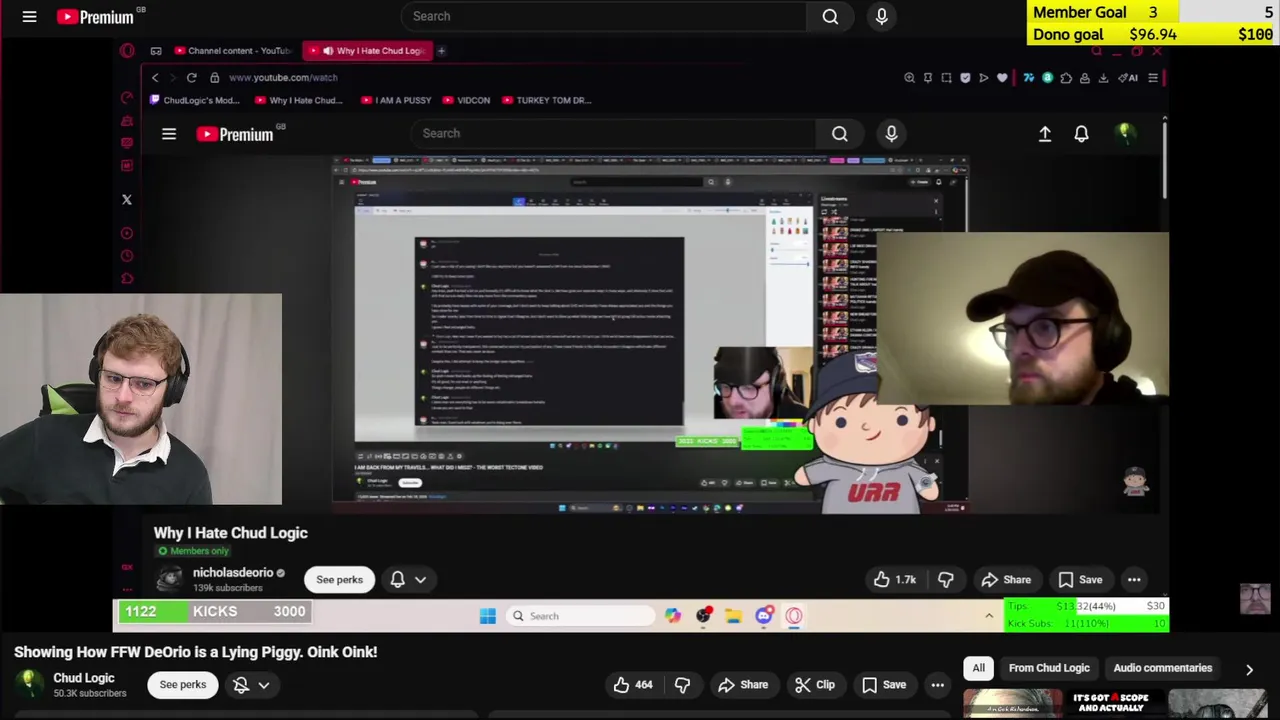The width and height of the screenshot is (1280, 720).
Task: Open the nicholasdeorio channel name link
Action: pyautogui.click(x=233, y=573)
